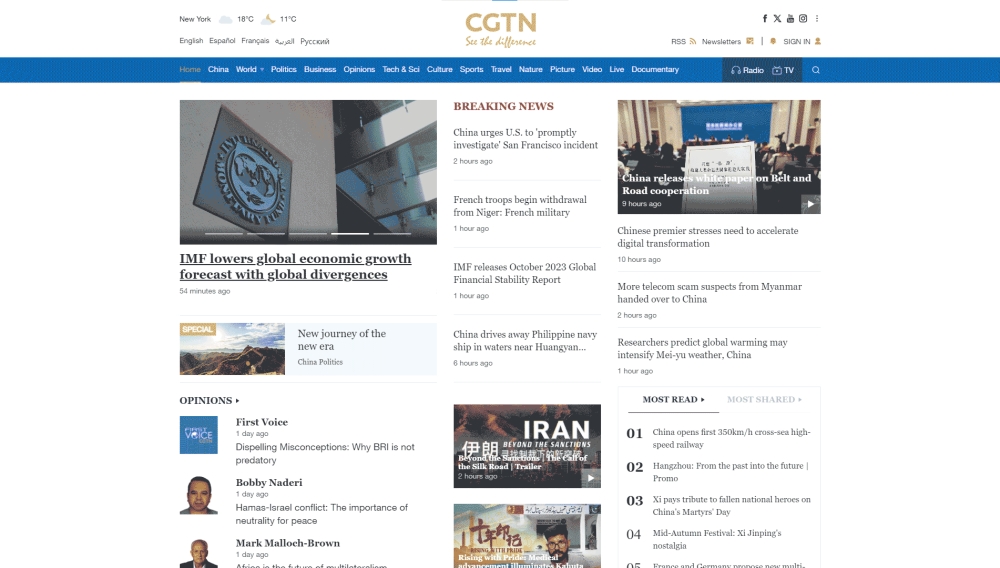Click the night weather moon icon
The height and width of the screenshot is (568, 1000).
point(268,19)
